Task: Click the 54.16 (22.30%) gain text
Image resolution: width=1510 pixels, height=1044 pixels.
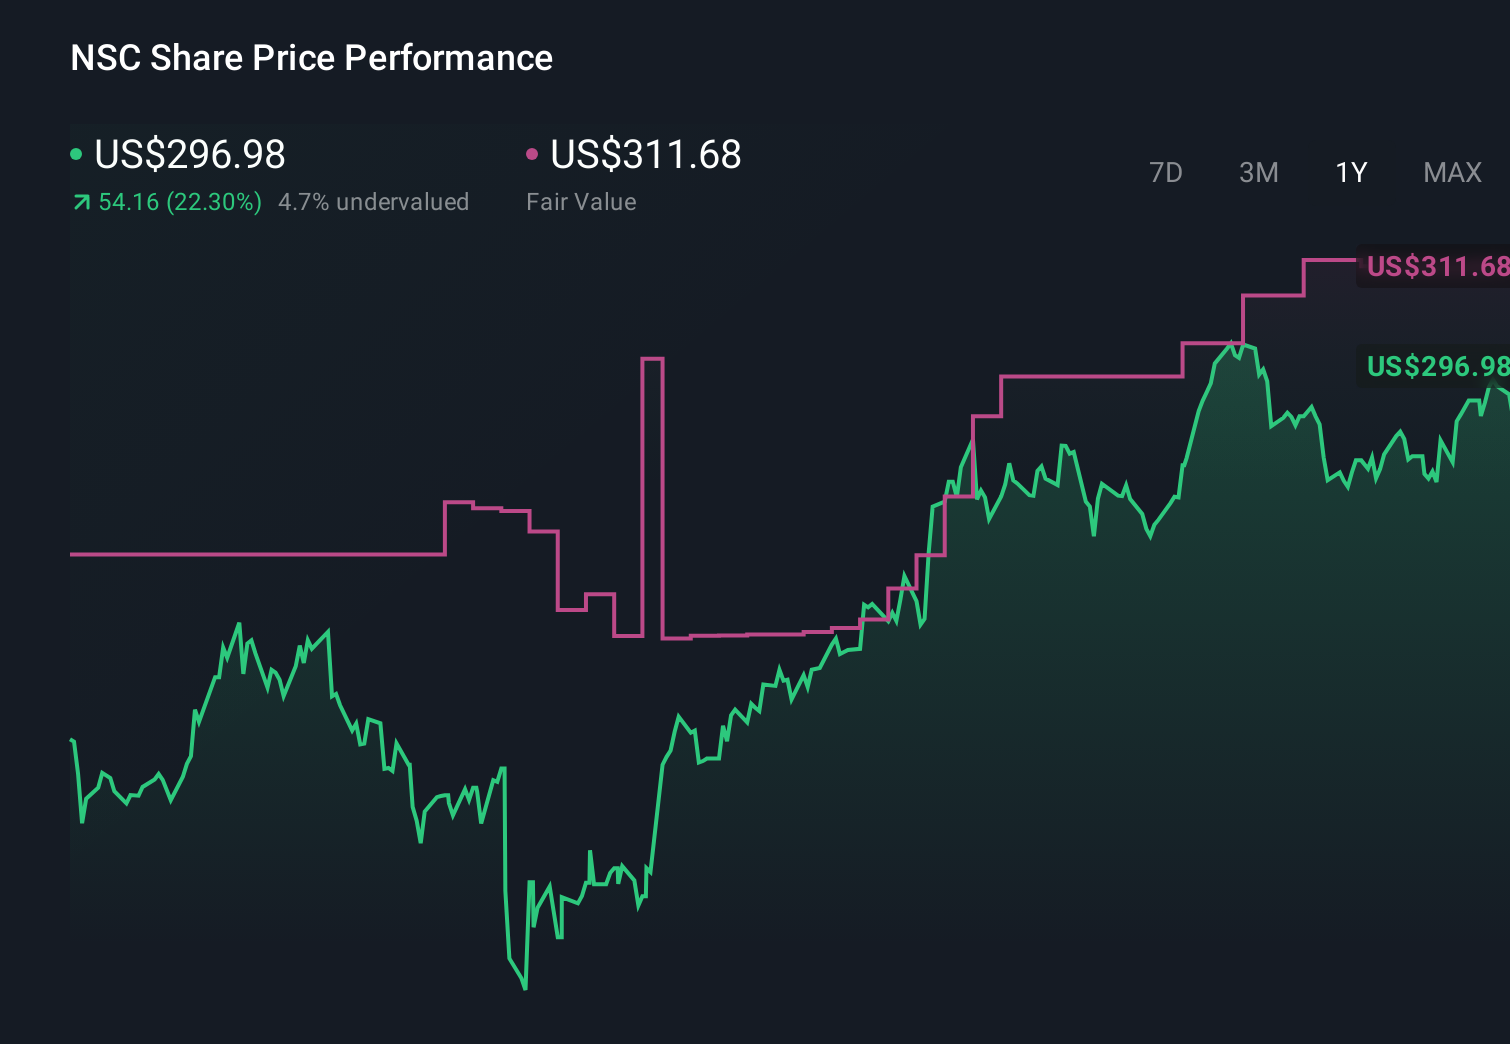Action: pyautogui.click(x=180, y=201)
